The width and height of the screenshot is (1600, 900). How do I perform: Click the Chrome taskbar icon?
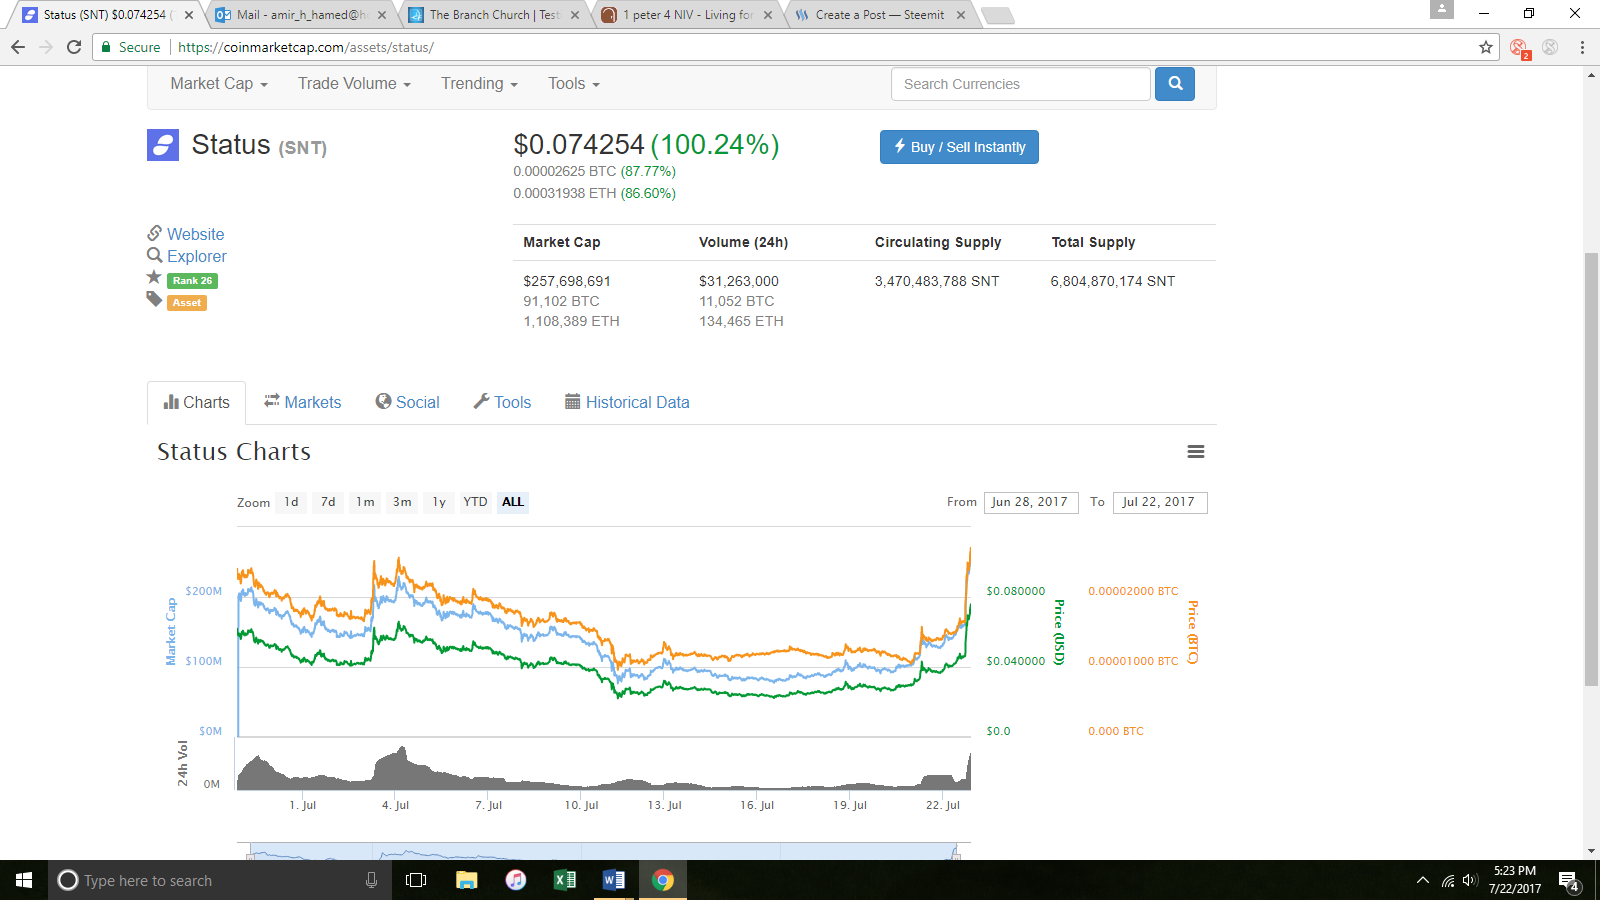tap(663, 880)
